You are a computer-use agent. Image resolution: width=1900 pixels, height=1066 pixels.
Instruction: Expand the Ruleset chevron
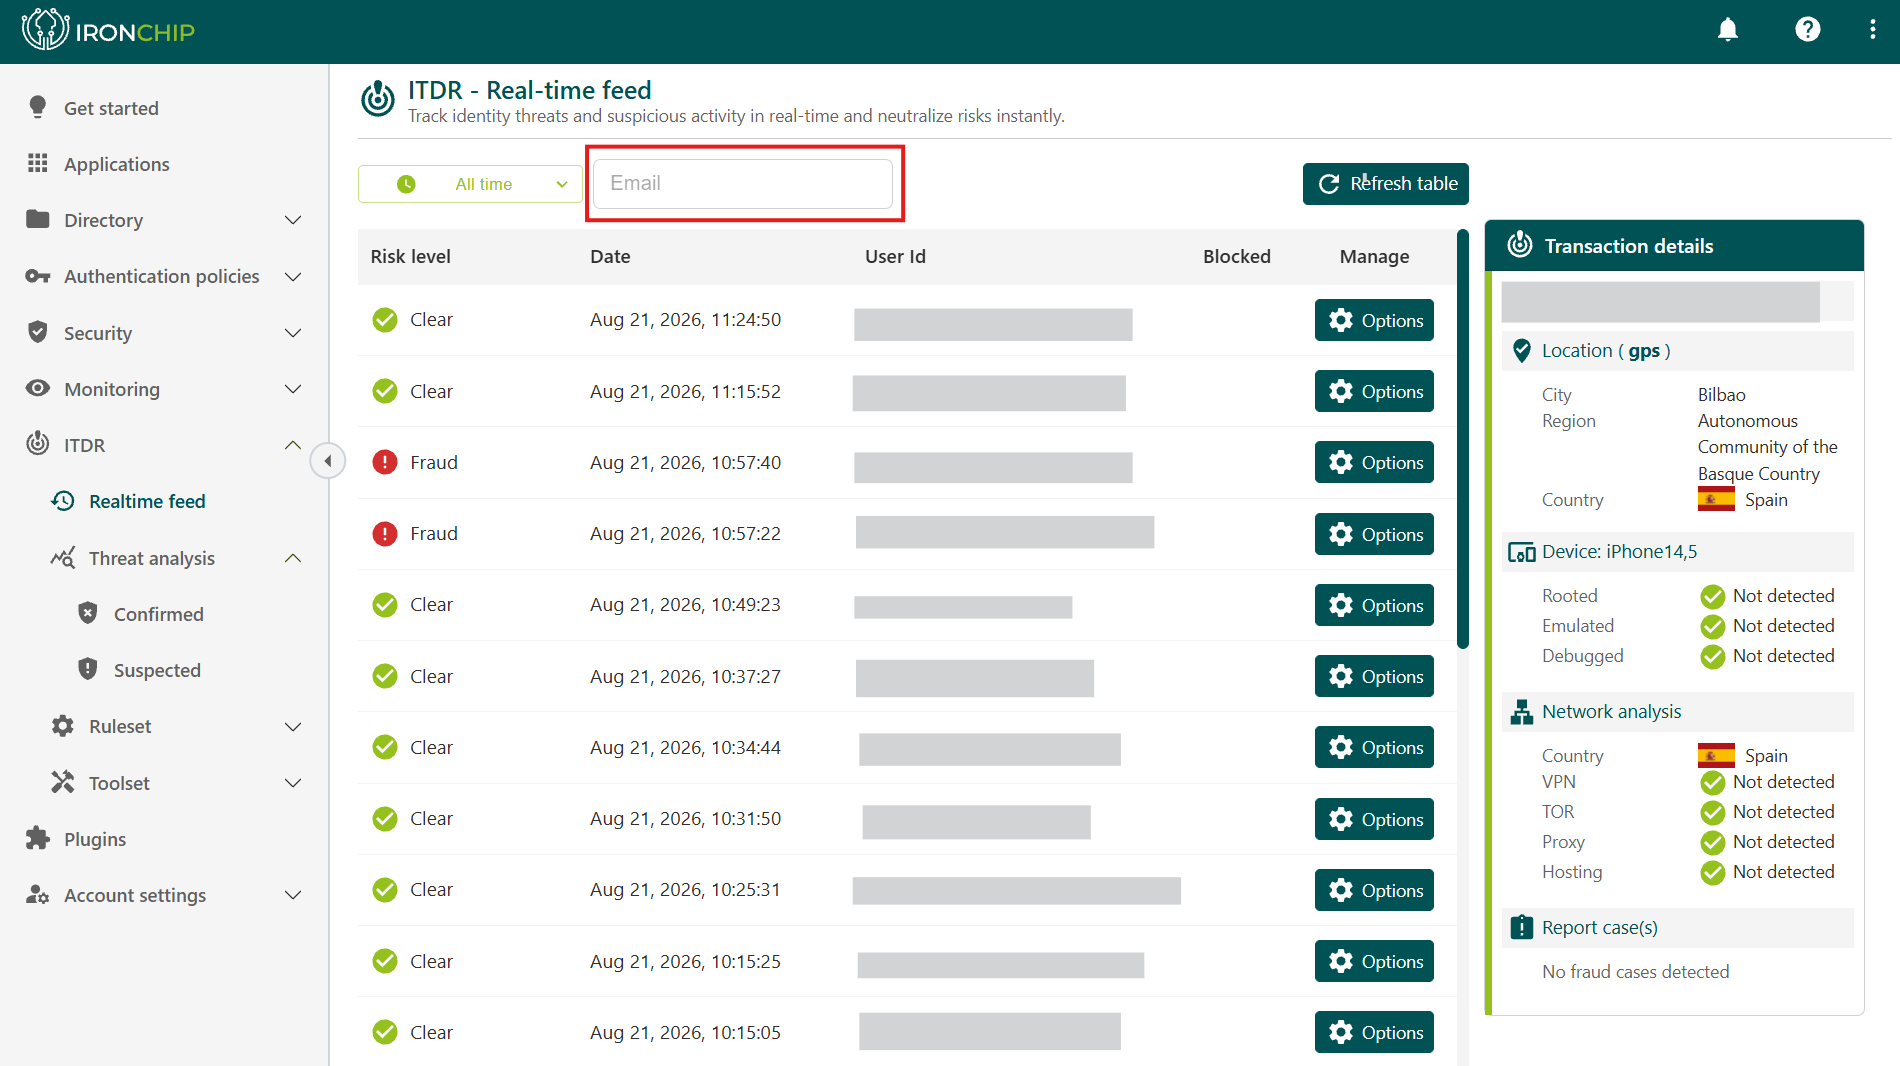(x=293, y=726)
